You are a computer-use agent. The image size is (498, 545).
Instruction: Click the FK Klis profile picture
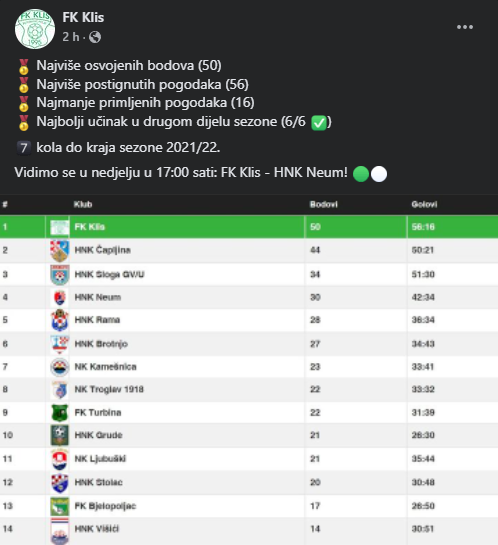coord(35,29)
